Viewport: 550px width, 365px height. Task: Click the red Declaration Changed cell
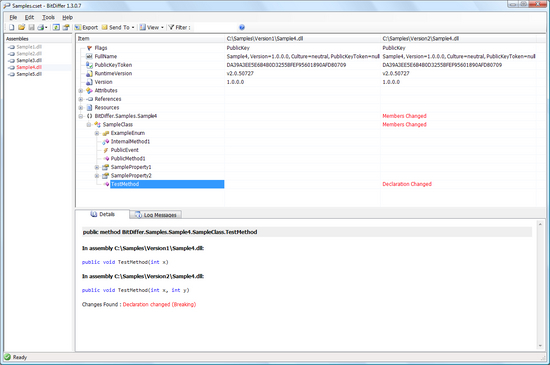407,184
